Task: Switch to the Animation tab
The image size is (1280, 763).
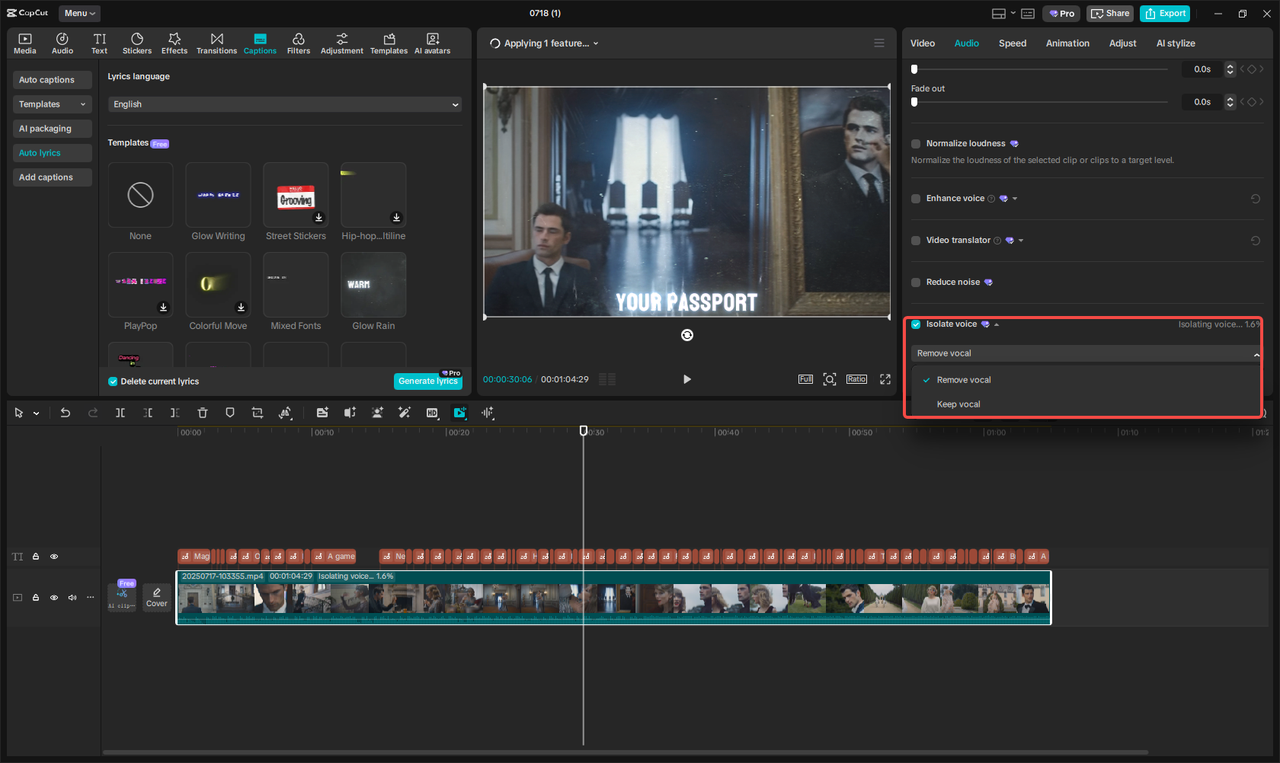Action: click(x=1068, y=43)
